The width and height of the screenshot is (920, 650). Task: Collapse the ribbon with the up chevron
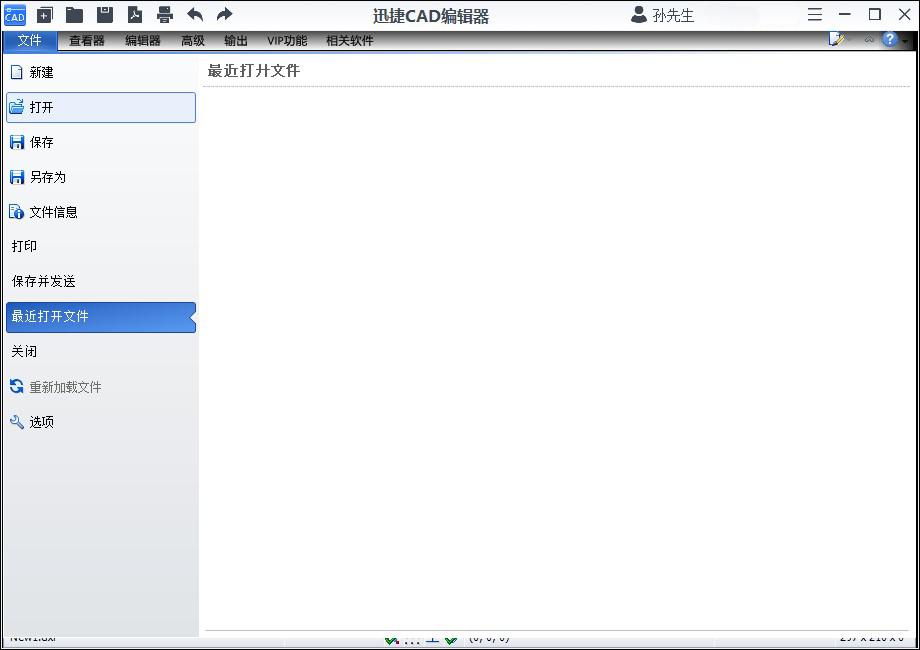869,39
